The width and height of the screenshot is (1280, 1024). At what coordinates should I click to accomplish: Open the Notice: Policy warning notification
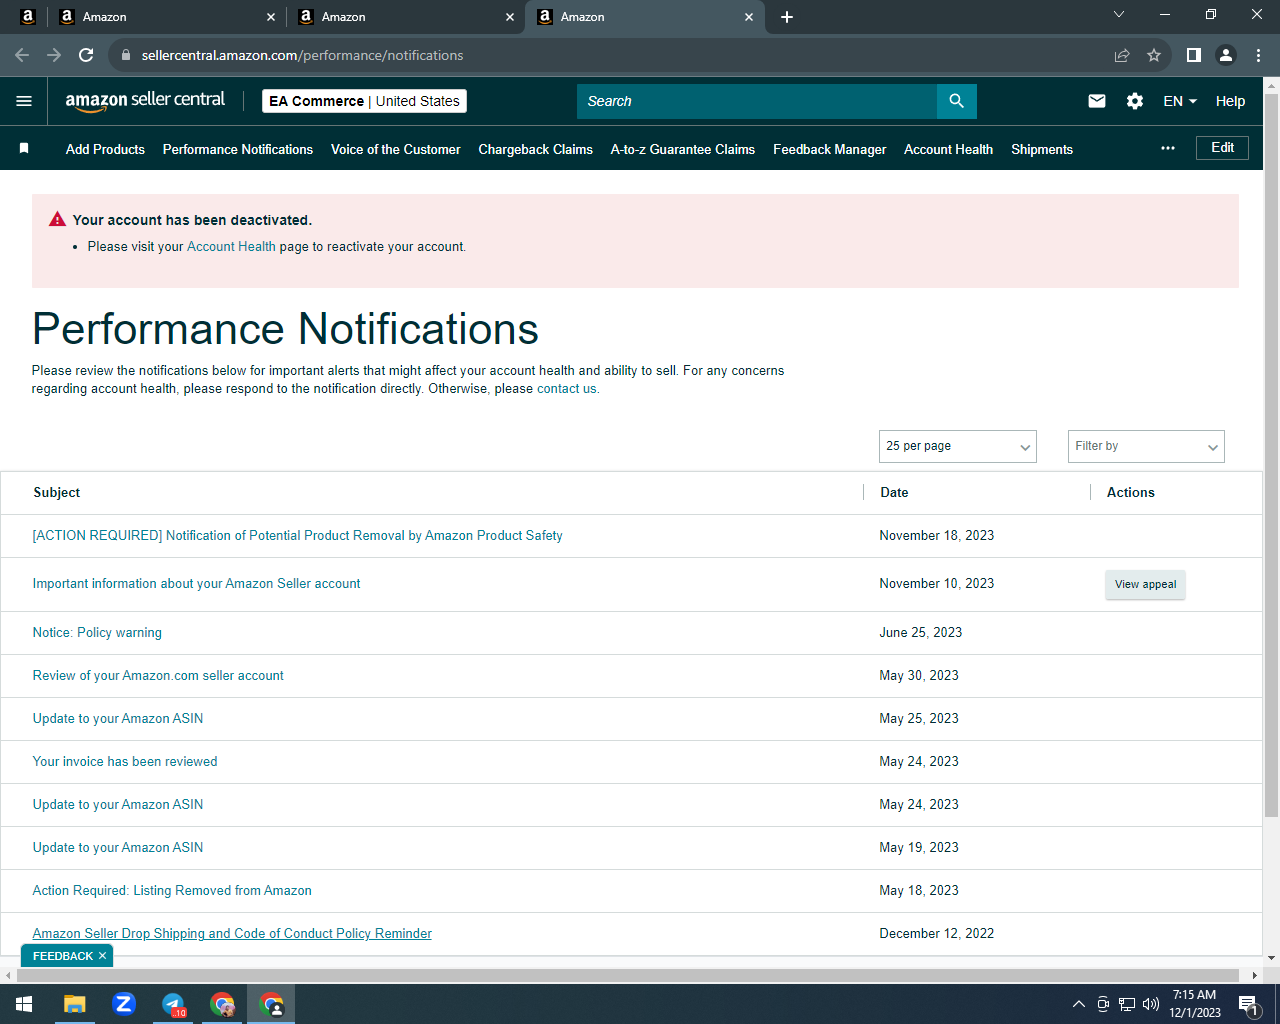pyautogui.click(x=97, y=633)
